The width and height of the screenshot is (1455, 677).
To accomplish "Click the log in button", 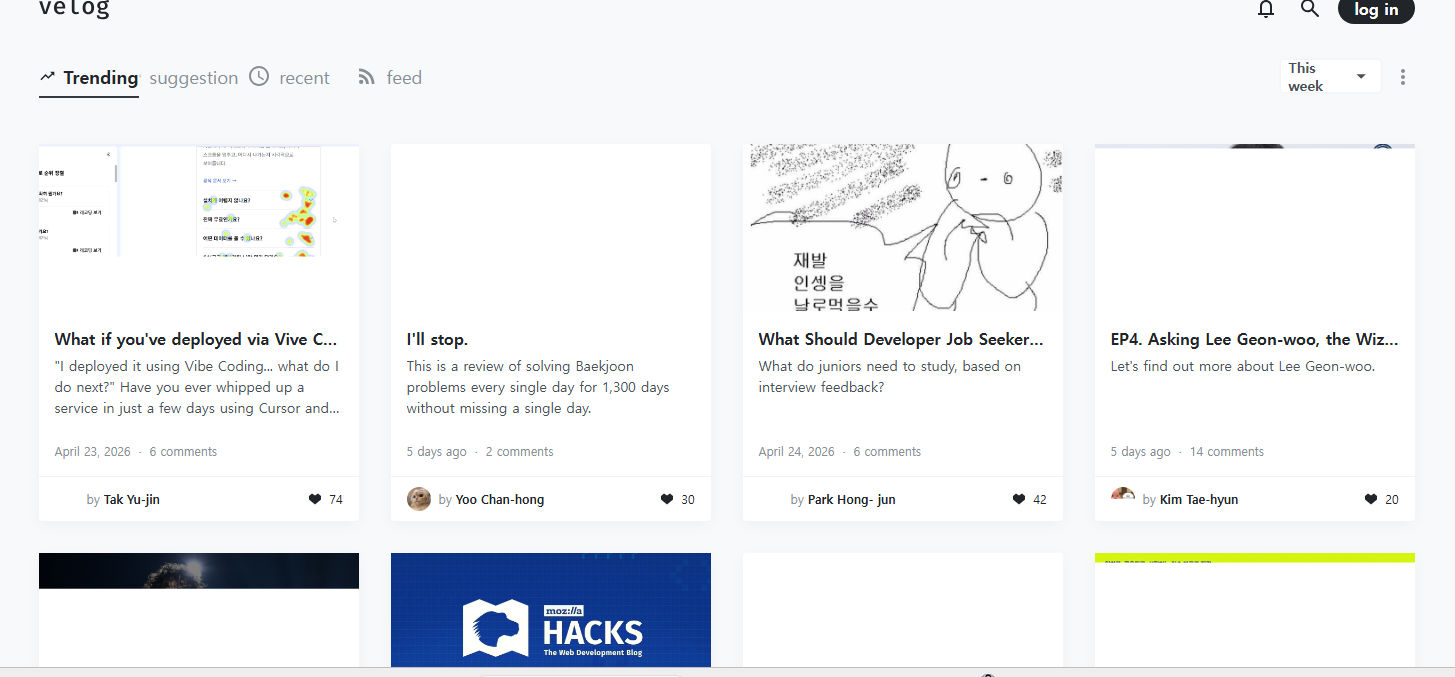I will pyautogui.click(x=1376, y=10).
